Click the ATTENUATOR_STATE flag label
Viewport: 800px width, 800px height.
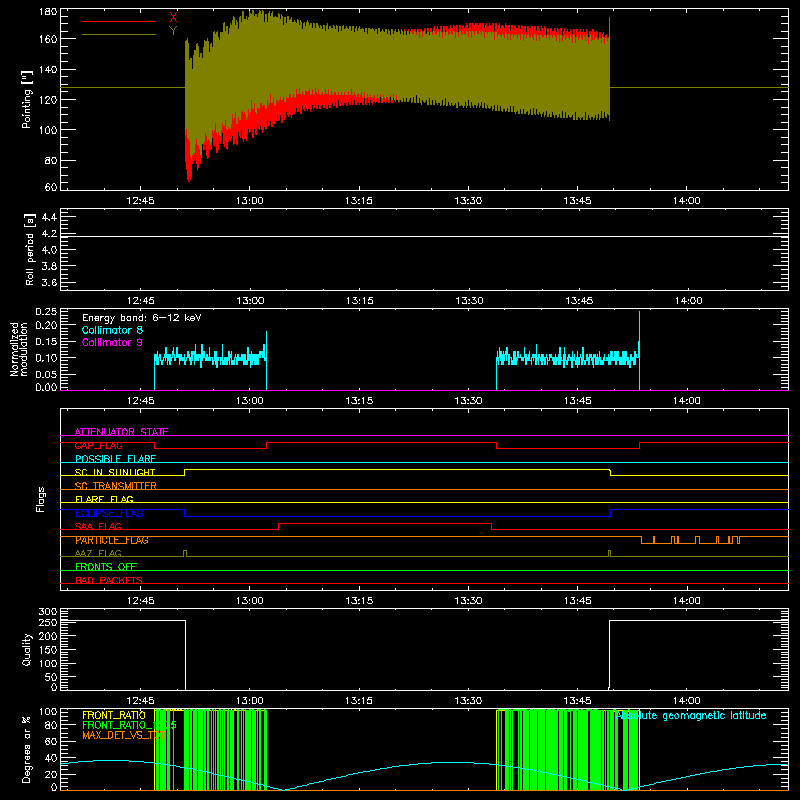tap(121, 432)
